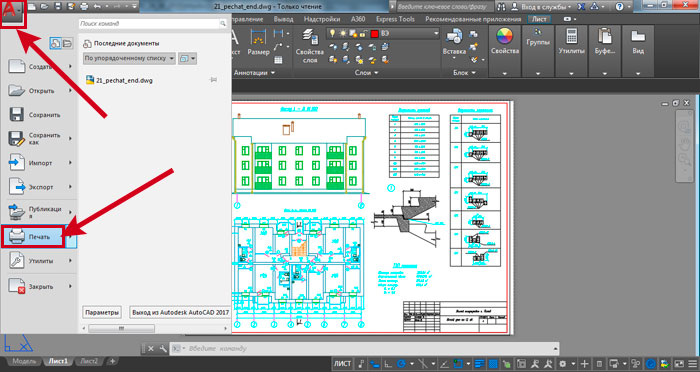Image resolution: width=700 pixels, height=372 pixels.
Task: Toggle object snap in status bar
Action: coord(458,364)
